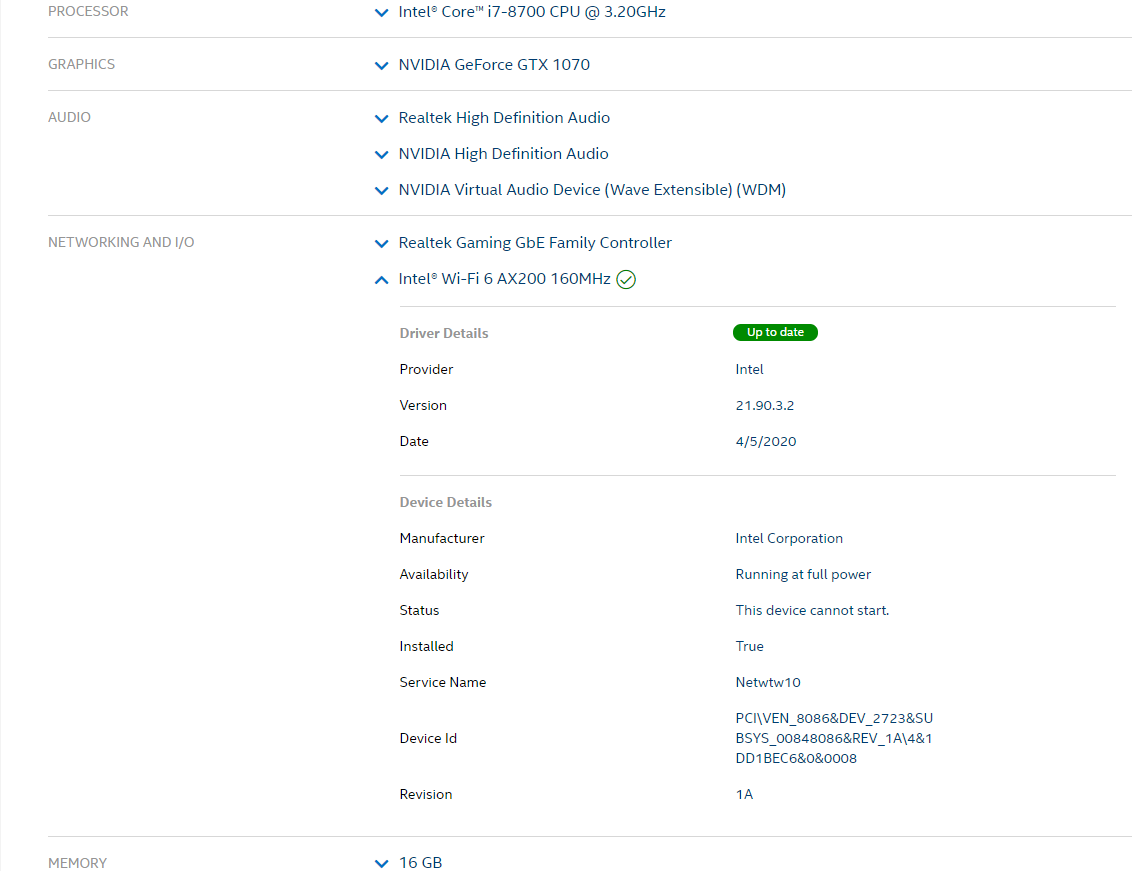Select manufacturer value Intel Corporation
Viewport: 1136px width, 871px height.
tap(789, 538)
